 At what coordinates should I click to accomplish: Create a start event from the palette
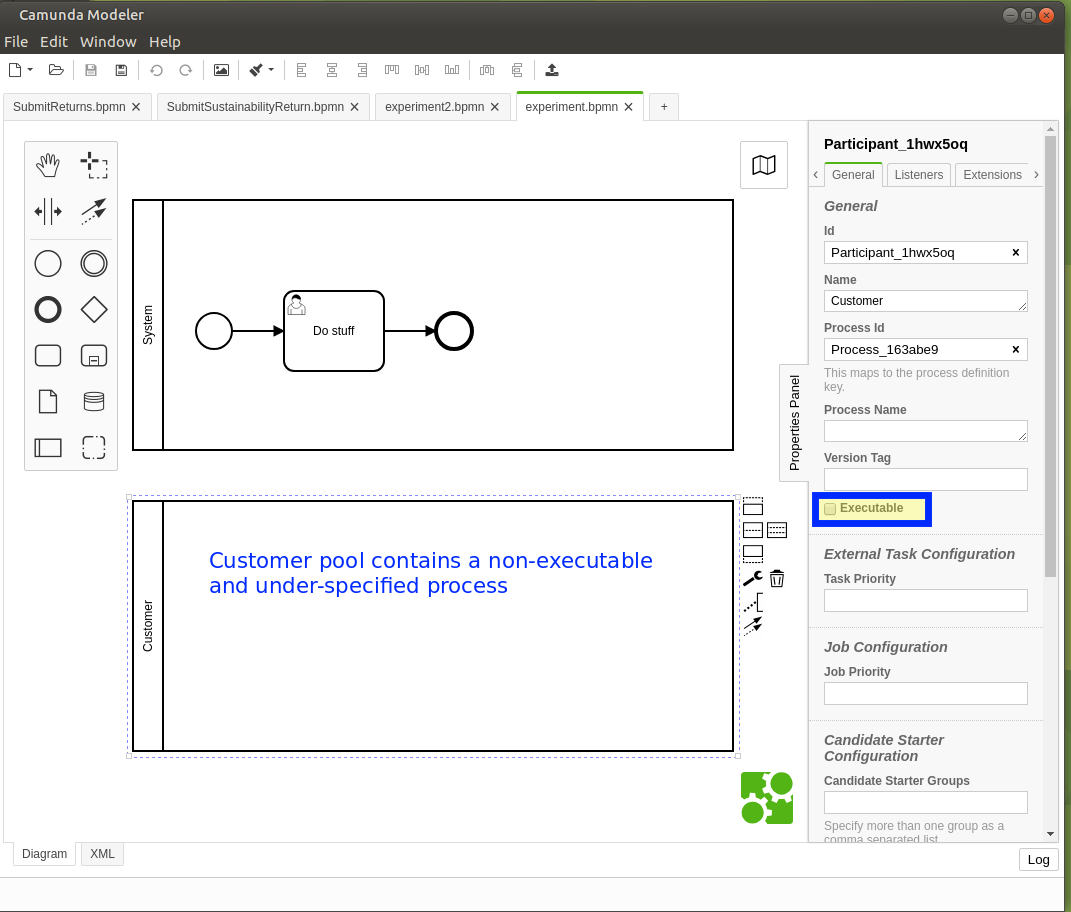point(48,263)
